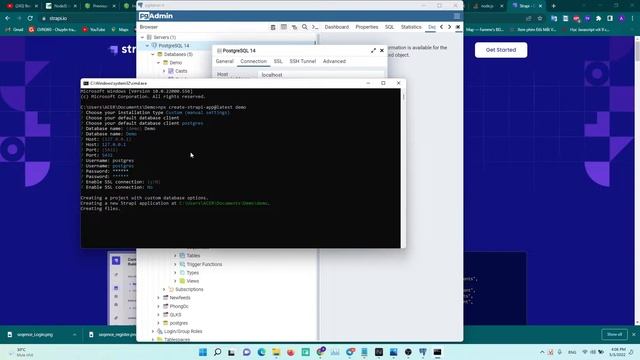Screen dimensions: 640x360
Task: Open Windows Start menu
Action: pyautogui.click(x=202, y=352)
